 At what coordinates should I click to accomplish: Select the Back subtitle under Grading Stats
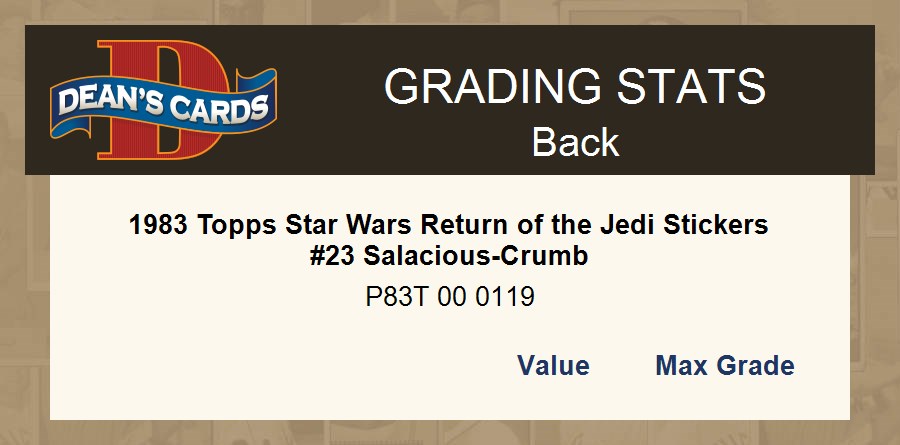575,142
